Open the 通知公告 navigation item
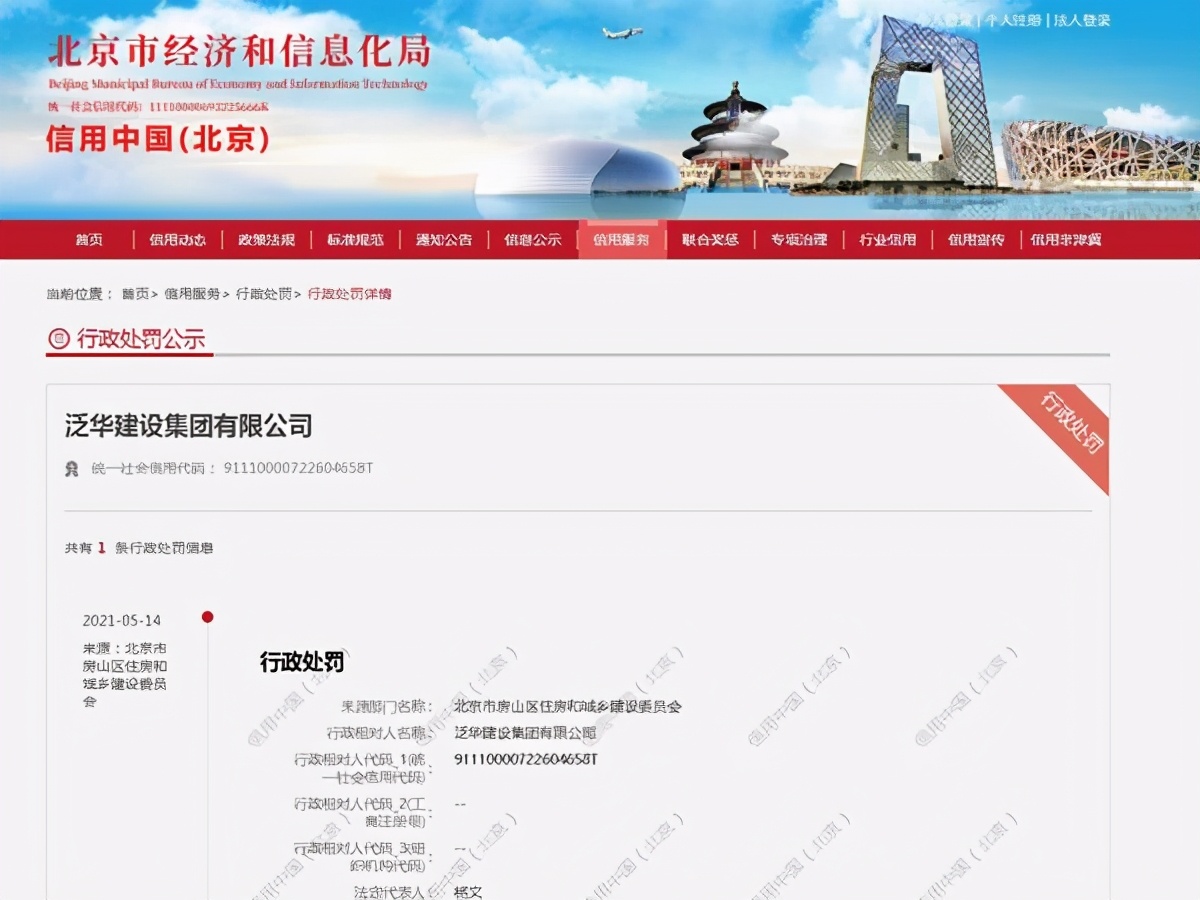This screenshot has height=900, width=1200. [x=443, y=239]
